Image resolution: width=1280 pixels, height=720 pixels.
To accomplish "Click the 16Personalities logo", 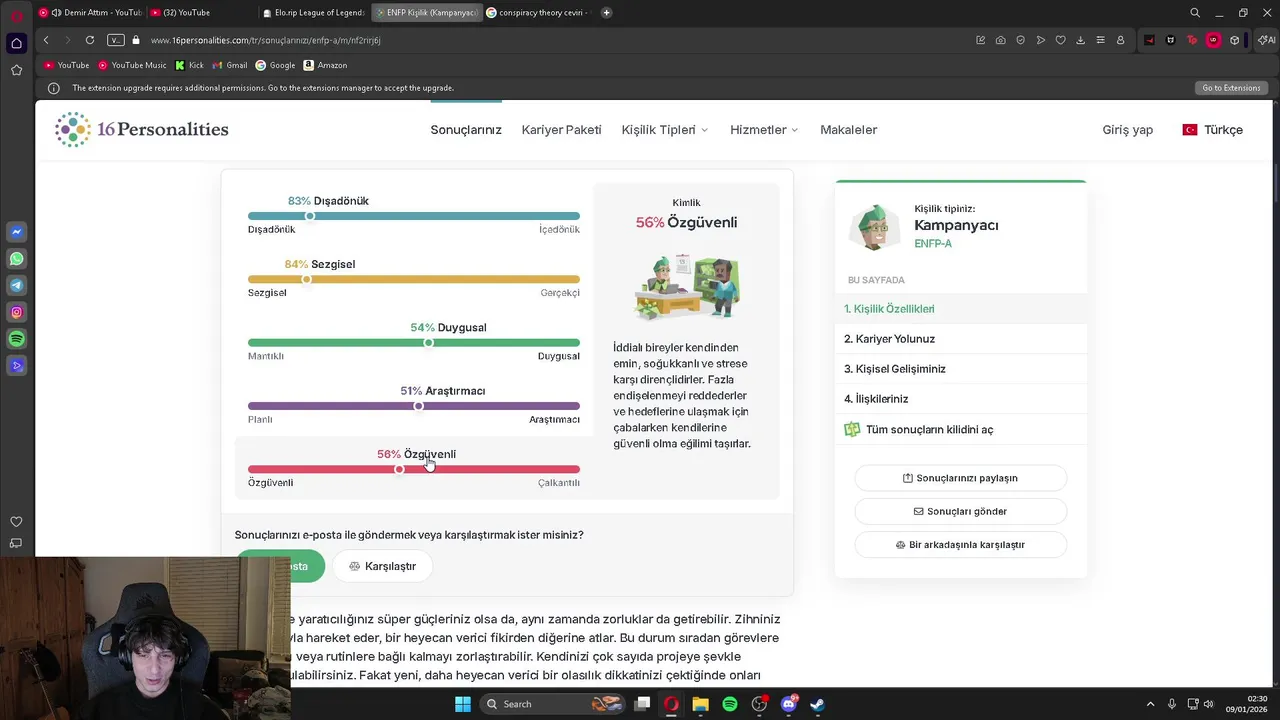I will 142,130.
